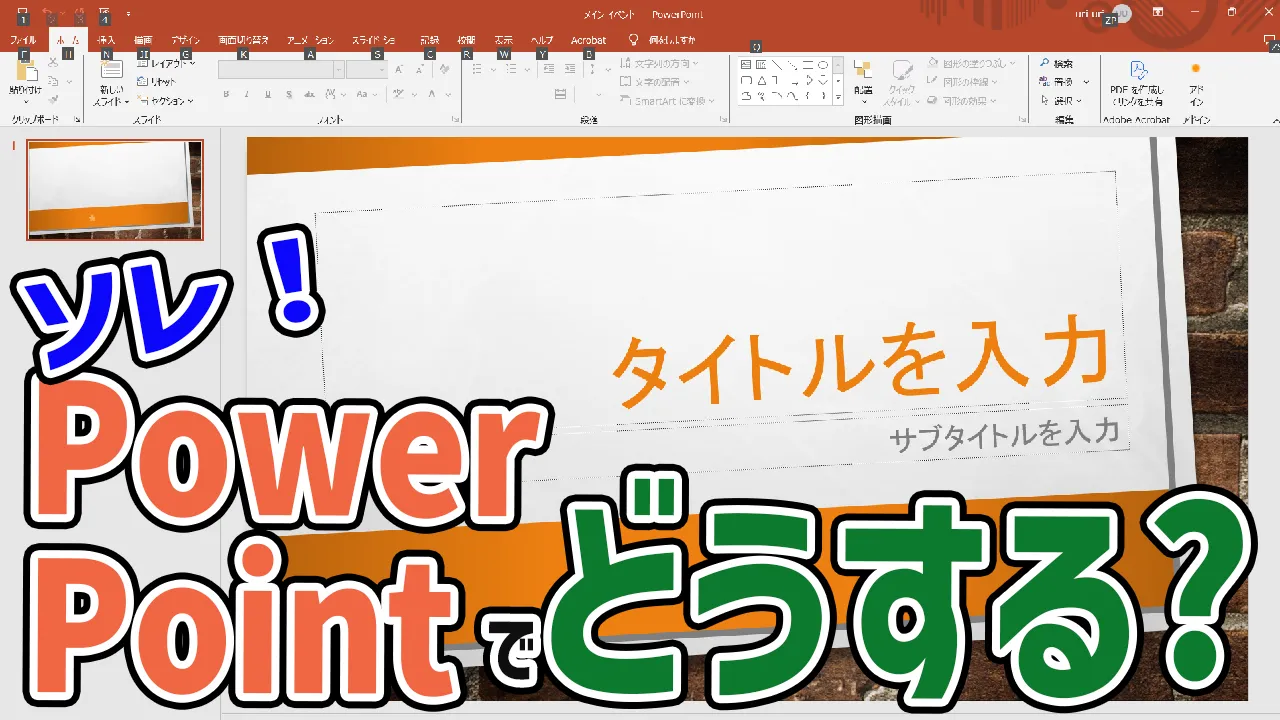Click the lightbulb Tell Me search icon
The width and height of the screenshot is (1280, 720).
633,40
